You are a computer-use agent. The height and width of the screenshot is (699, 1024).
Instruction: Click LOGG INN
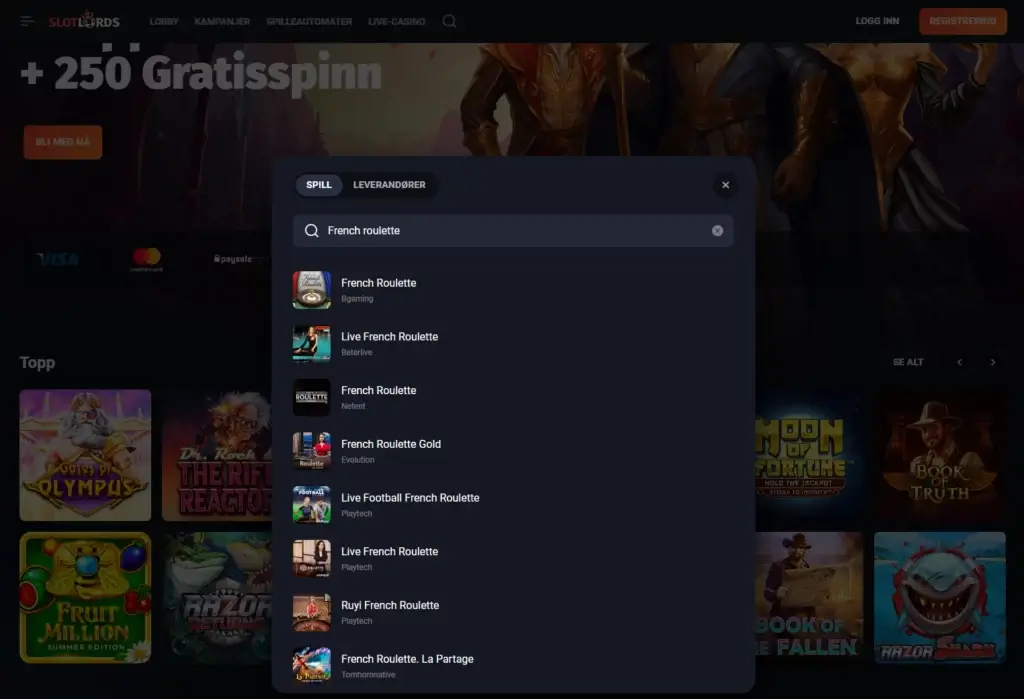pos(877,21)
